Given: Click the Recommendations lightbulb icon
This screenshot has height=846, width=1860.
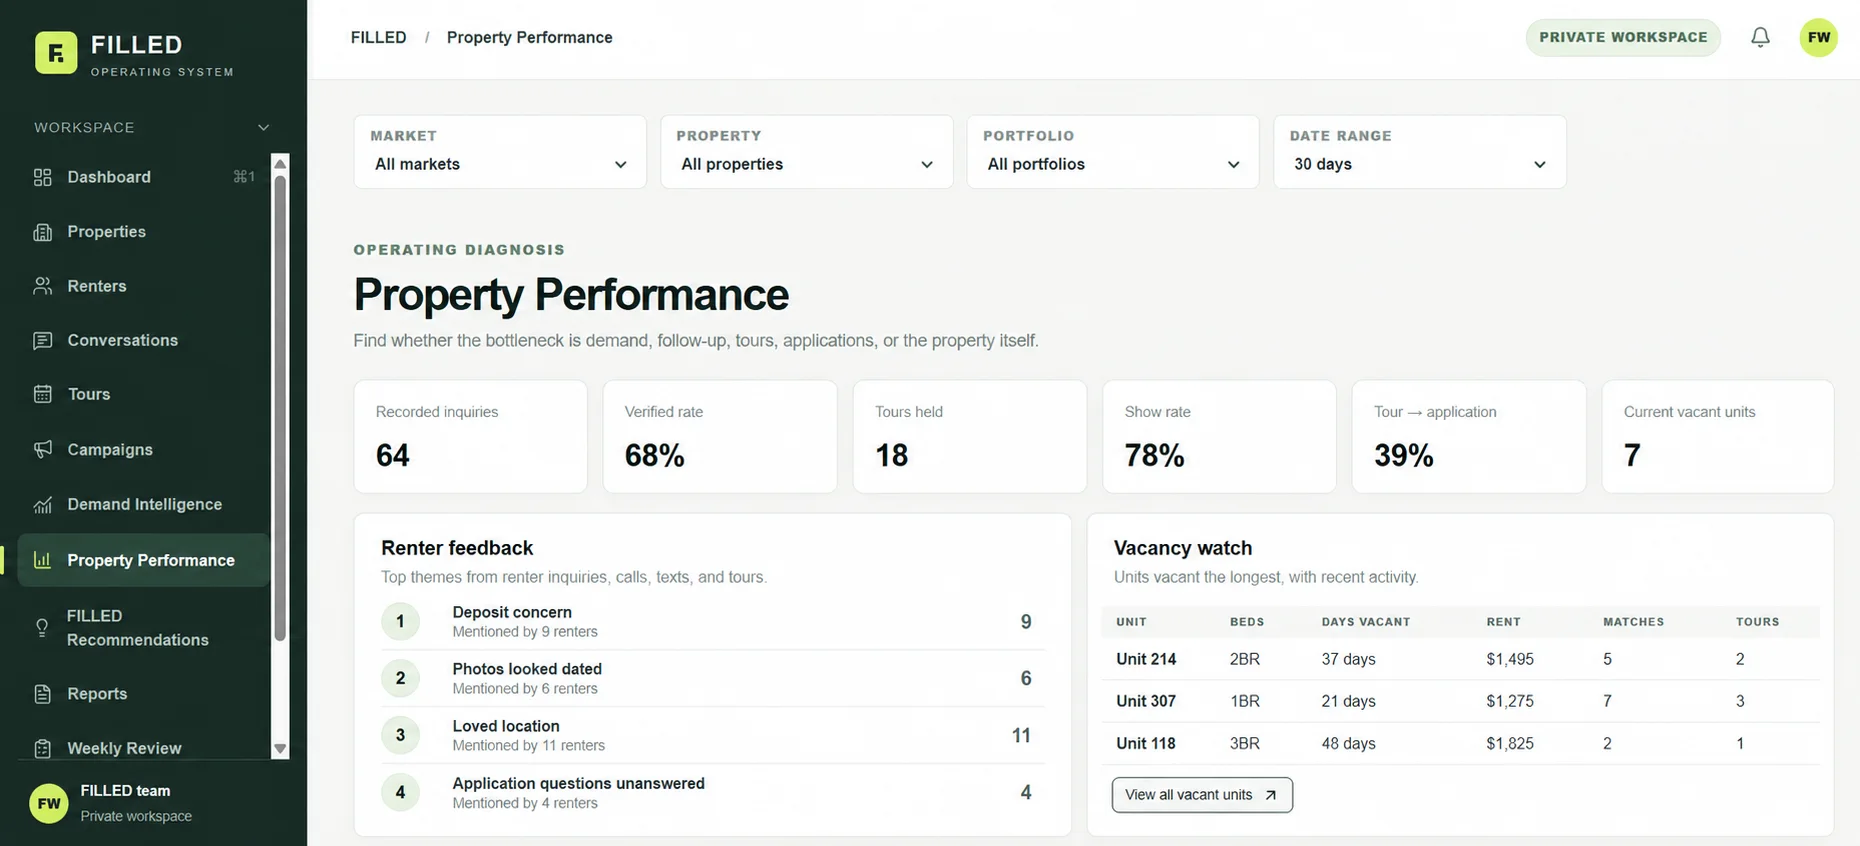Looking at the screenshot, I should (x=42, y=628).
